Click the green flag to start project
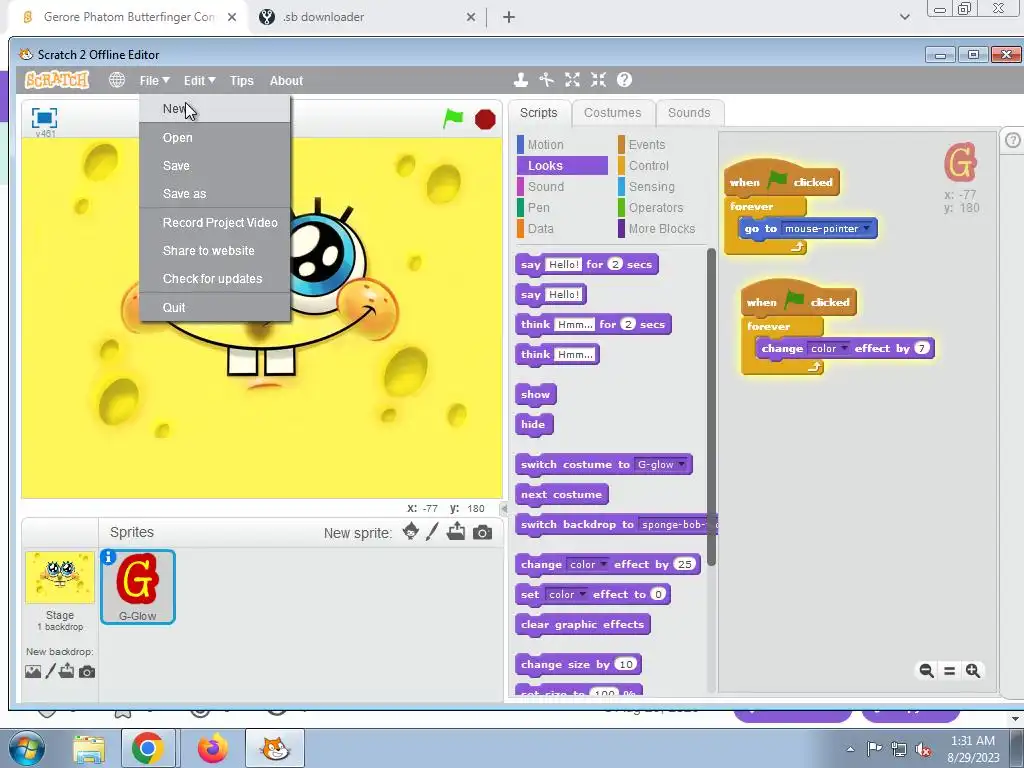 point(453,119)
